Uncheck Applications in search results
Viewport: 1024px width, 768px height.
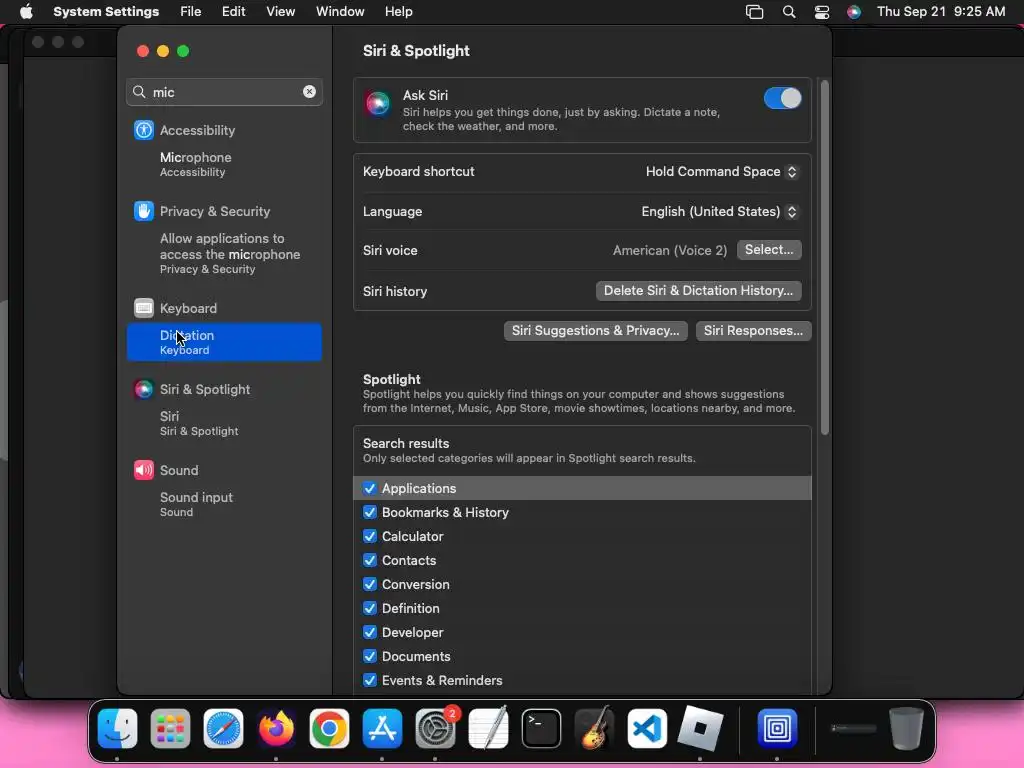[x=370, y=488]
